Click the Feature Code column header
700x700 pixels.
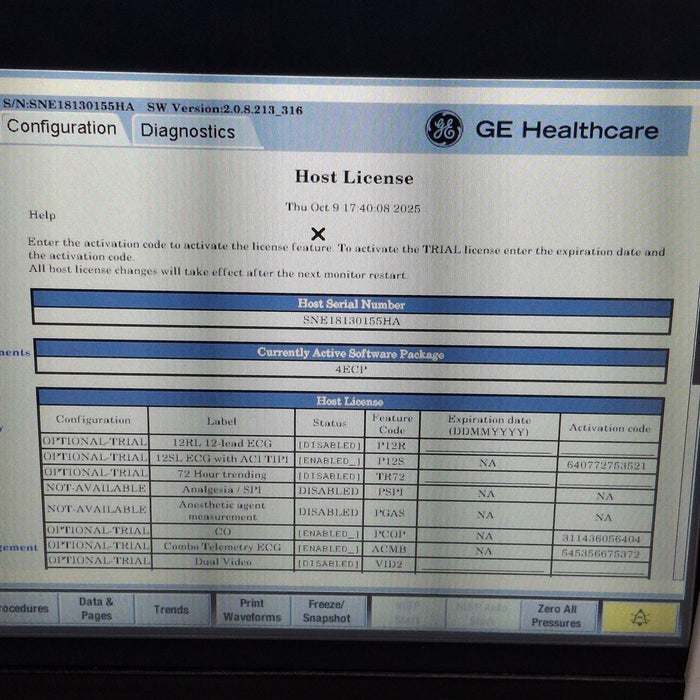(x=392, y=424)
